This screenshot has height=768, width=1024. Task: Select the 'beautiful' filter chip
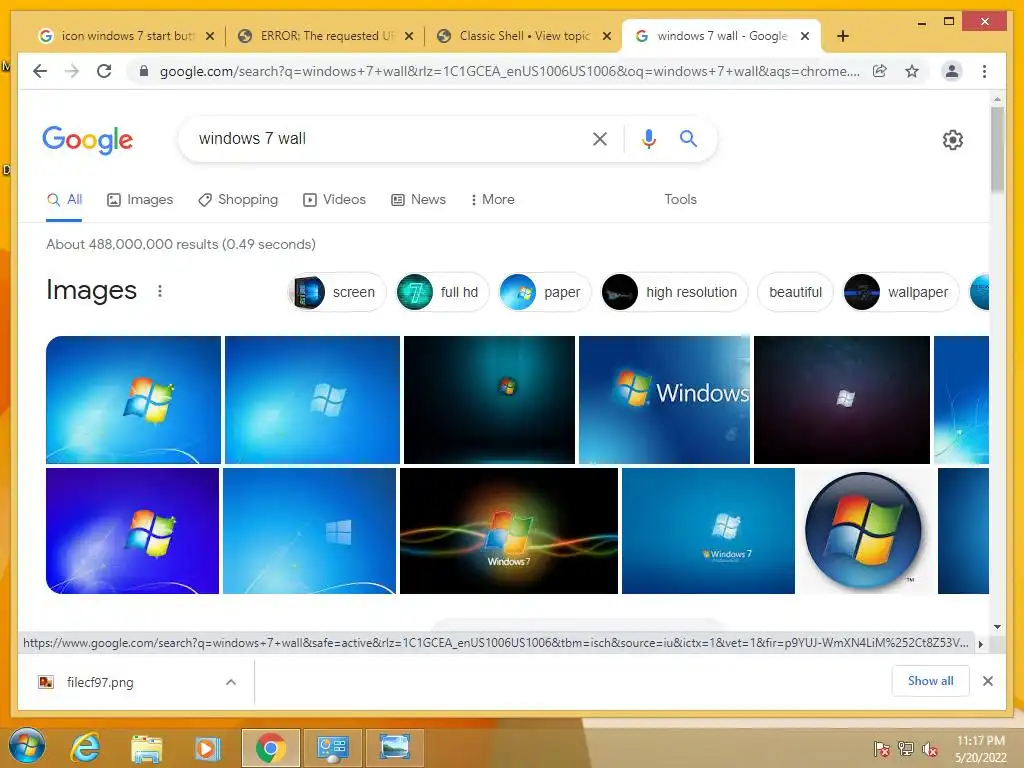tap(795, 292)
